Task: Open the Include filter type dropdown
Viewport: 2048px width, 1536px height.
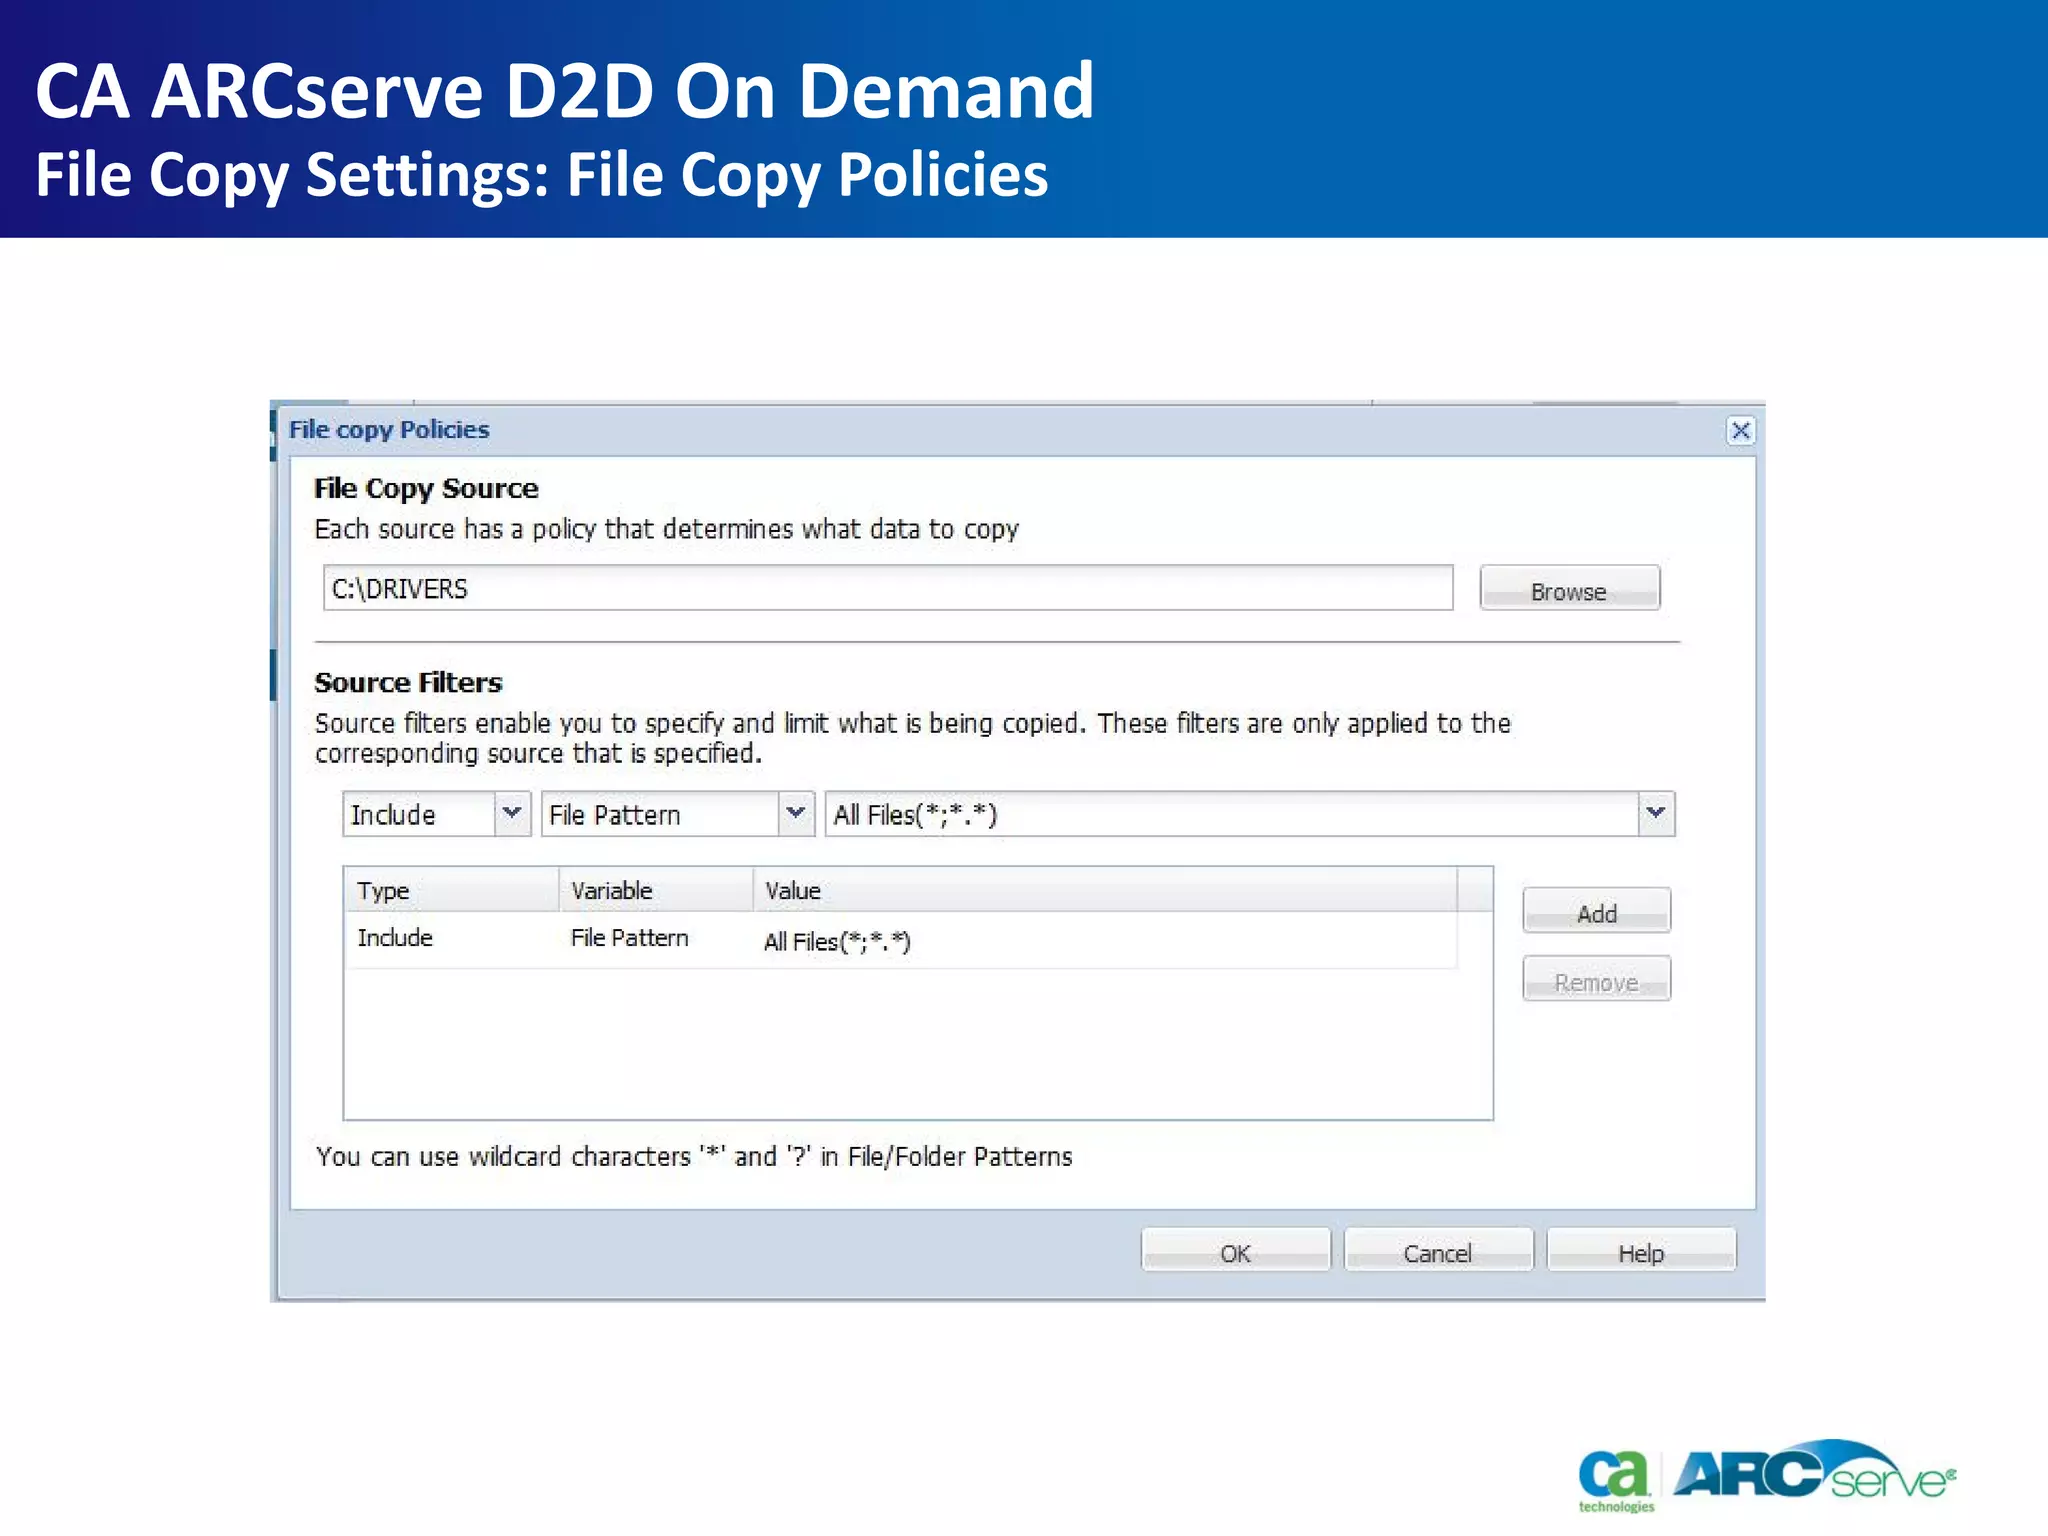Action: pos(512,813)
